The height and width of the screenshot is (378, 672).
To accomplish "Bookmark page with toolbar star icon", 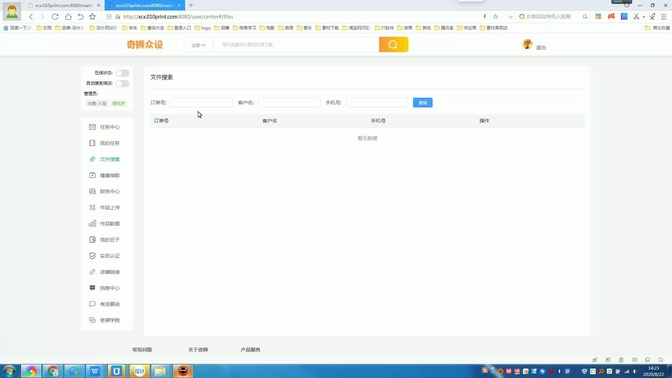I will (92, 17).
